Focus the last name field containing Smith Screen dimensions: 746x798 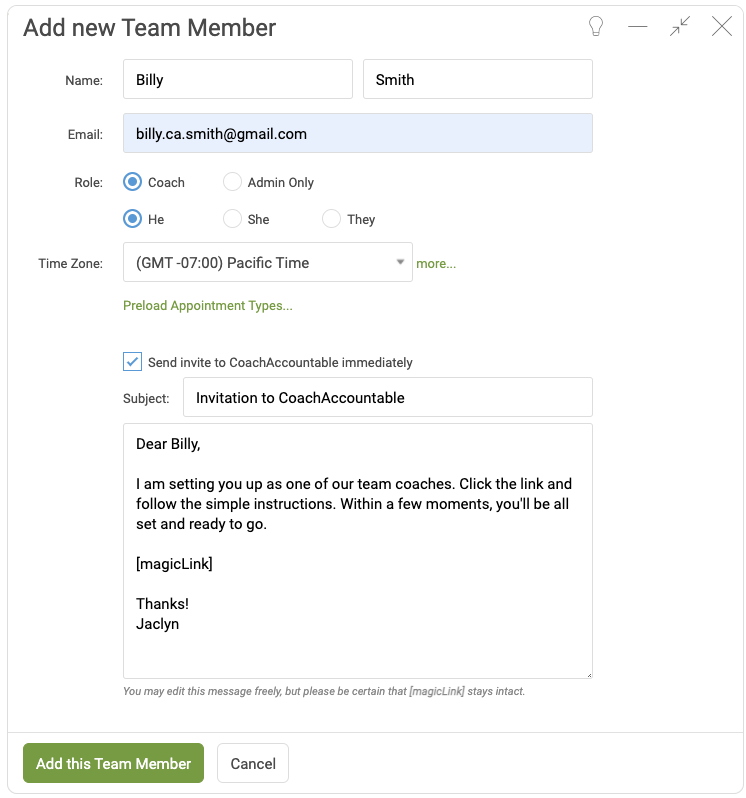(478, 79)
